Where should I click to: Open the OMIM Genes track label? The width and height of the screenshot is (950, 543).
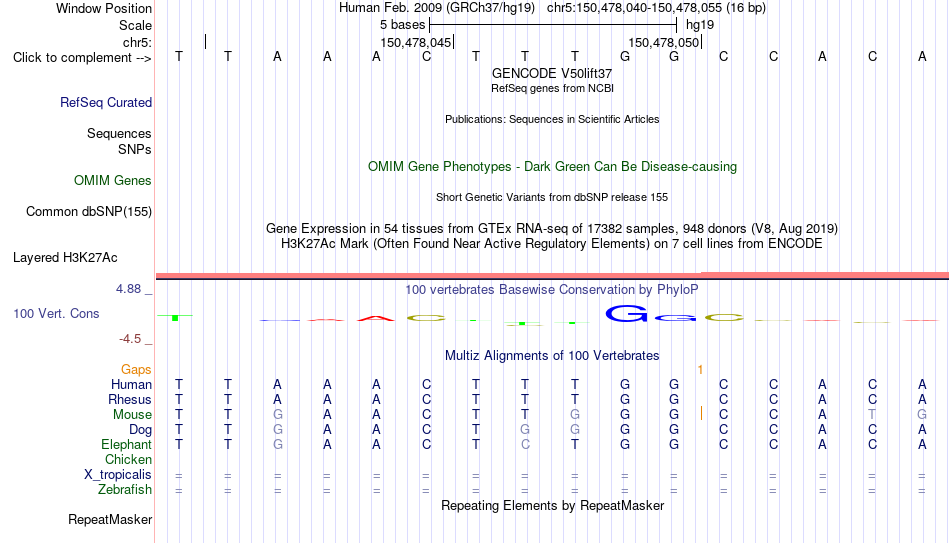pos(112,181)
